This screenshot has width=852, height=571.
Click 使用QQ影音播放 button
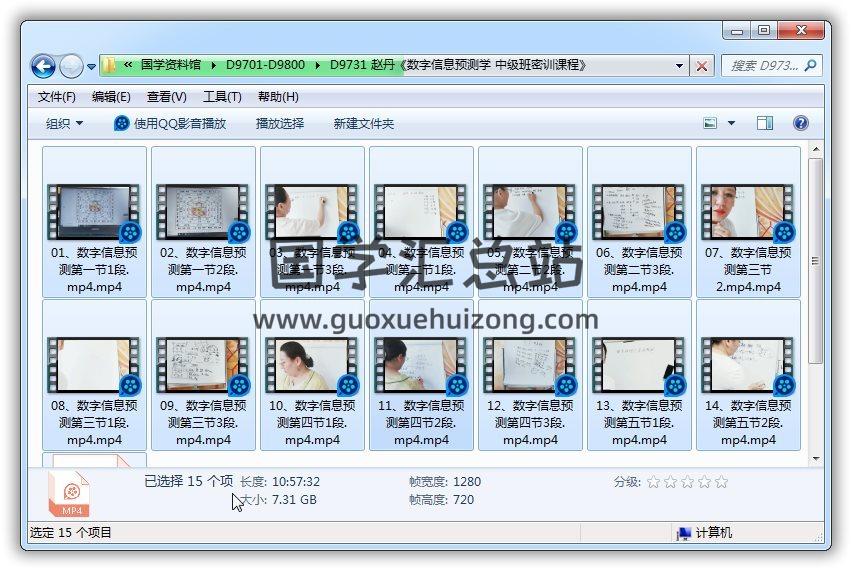click(170, 123)
